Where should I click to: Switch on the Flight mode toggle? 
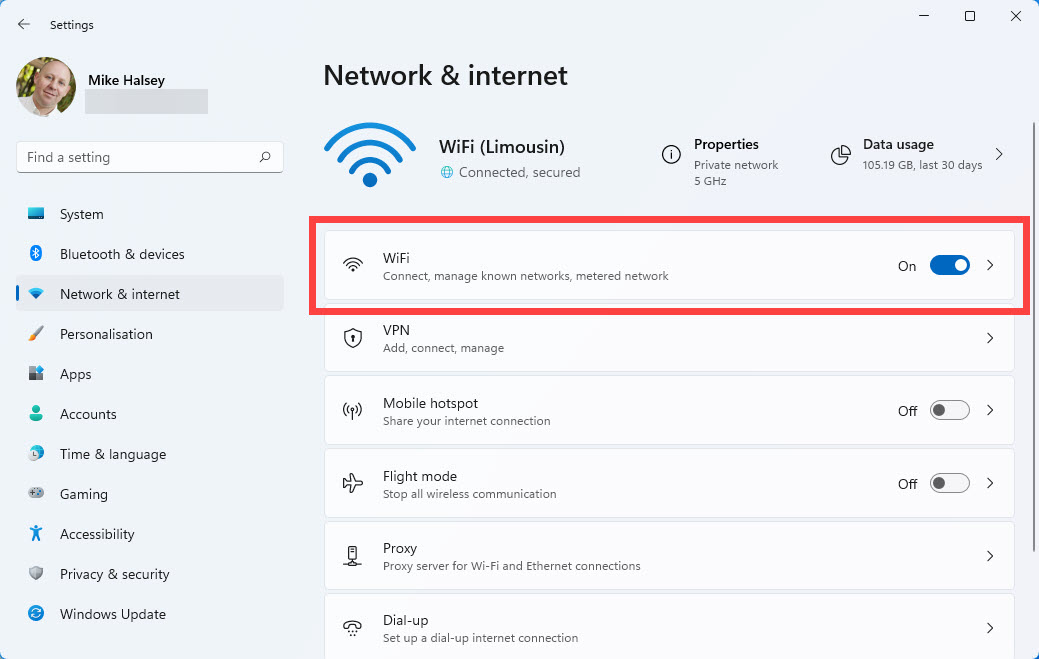[949, 483]
